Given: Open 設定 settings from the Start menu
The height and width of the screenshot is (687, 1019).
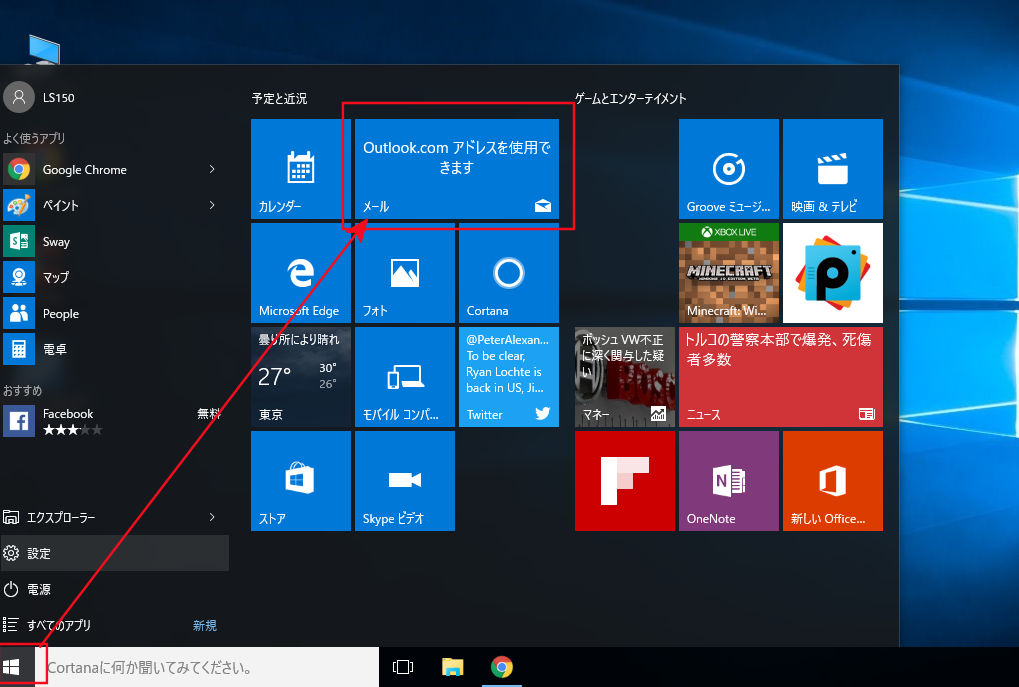Looking at the screenshot, I should 114,553.
